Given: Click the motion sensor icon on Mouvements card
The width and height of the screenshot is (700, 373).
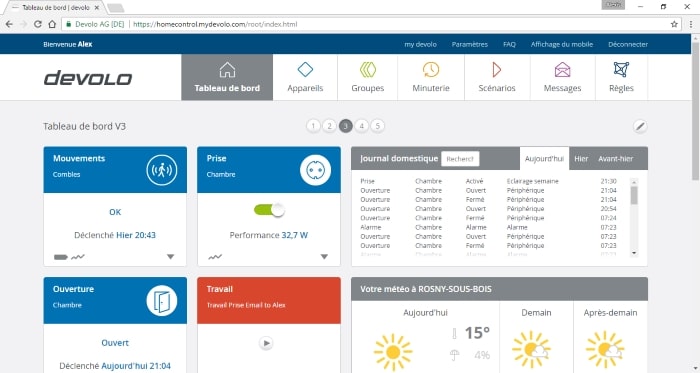Looking at the screenshot, I should (162, 170).
